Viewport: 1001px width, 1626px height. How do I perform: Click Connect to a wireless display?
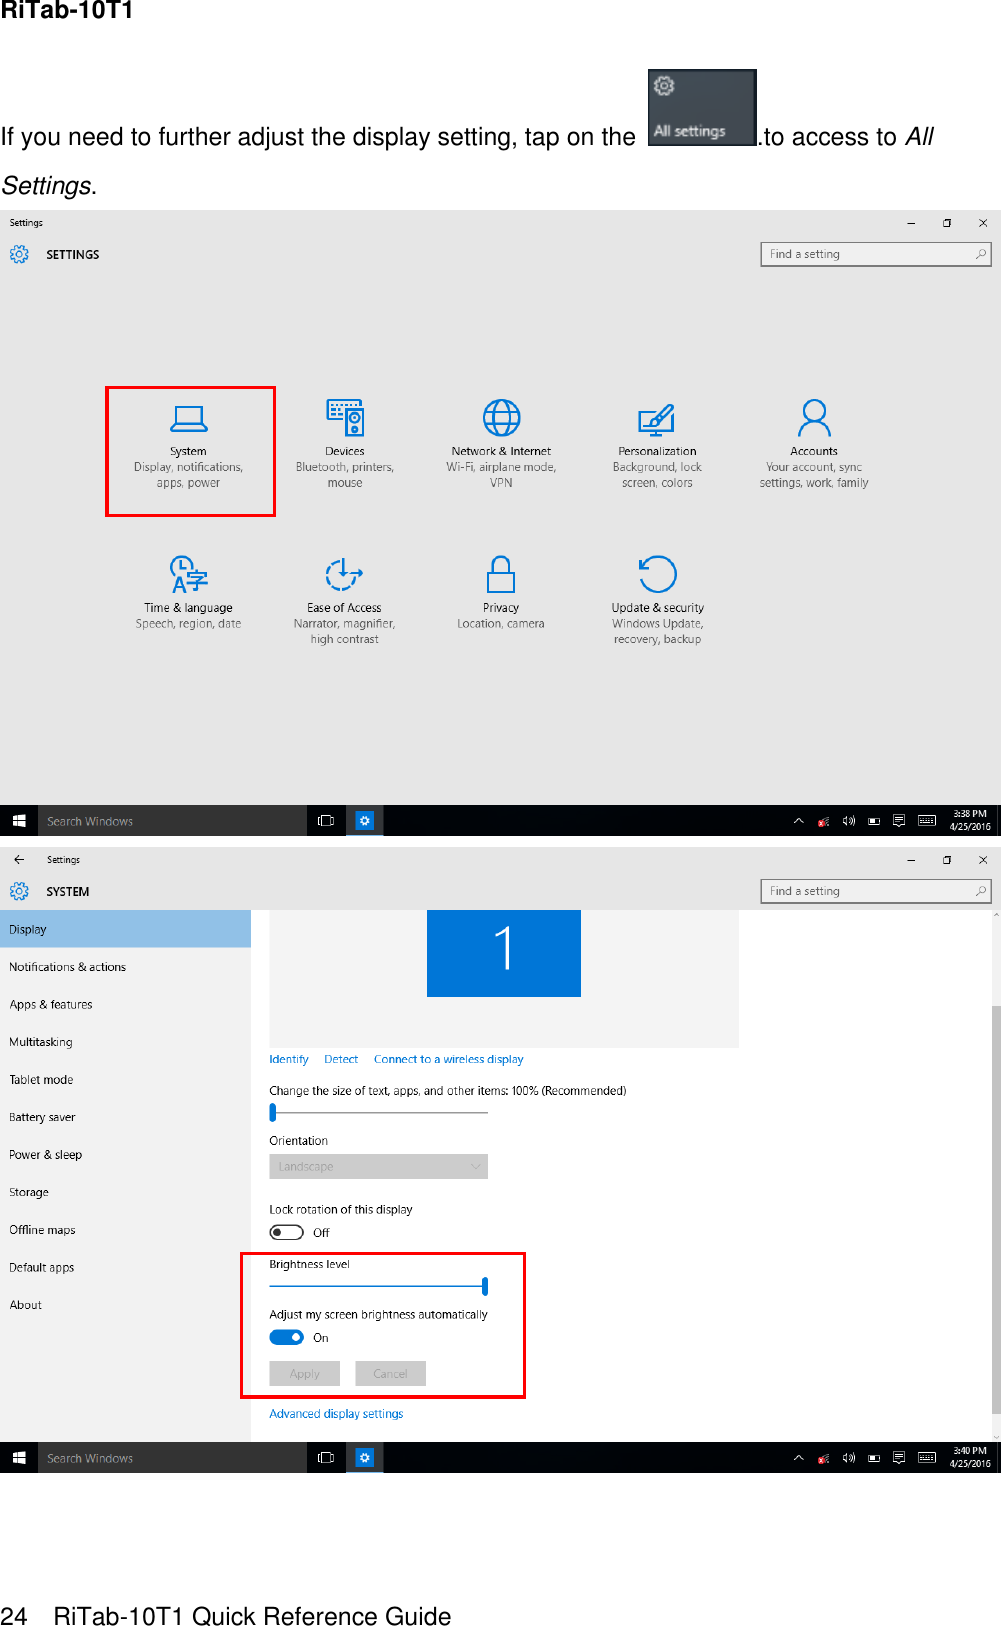448,1059
